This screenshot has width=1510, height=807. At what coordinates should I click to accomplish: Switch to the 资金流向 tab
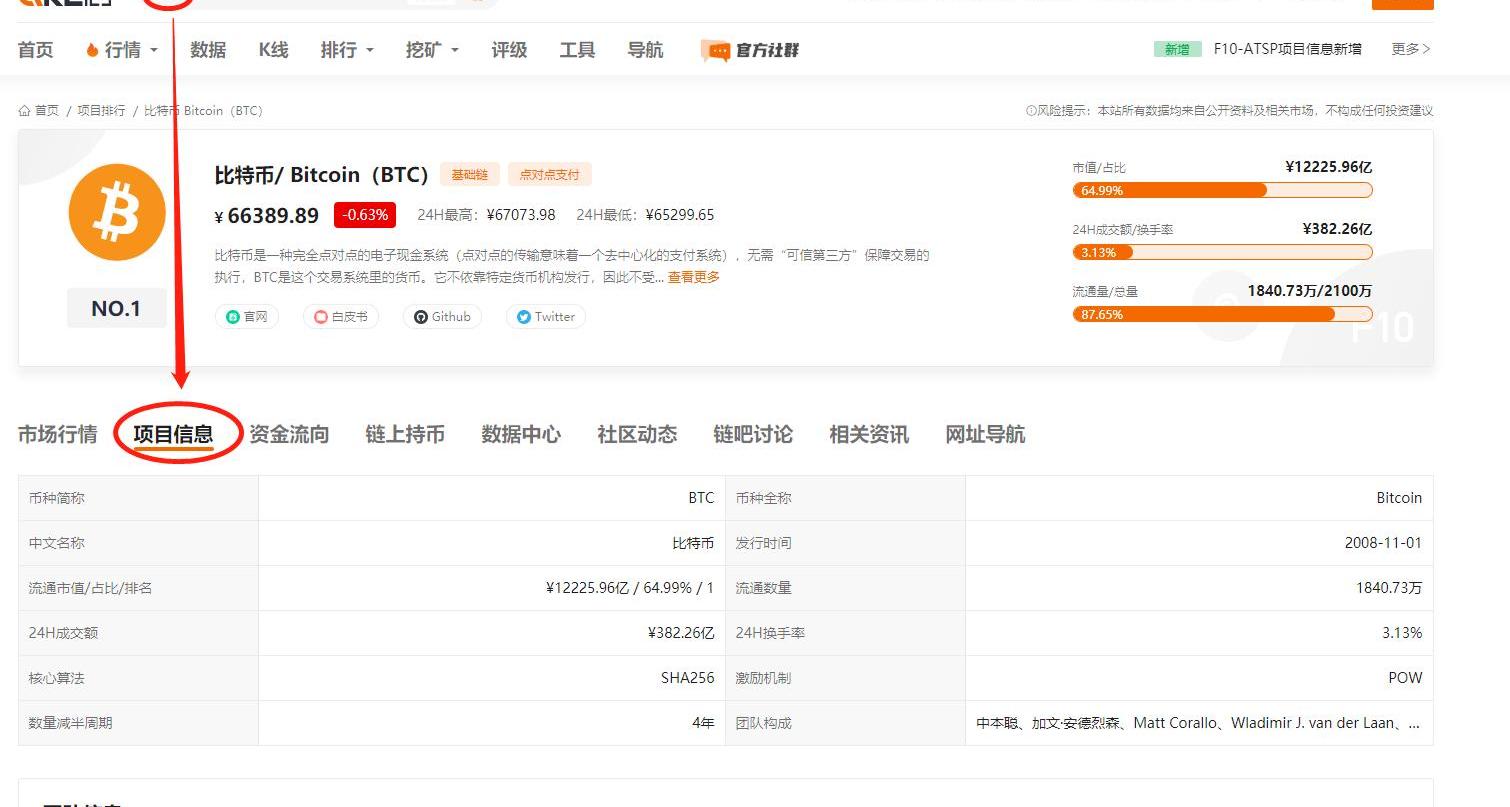(289, 434)
